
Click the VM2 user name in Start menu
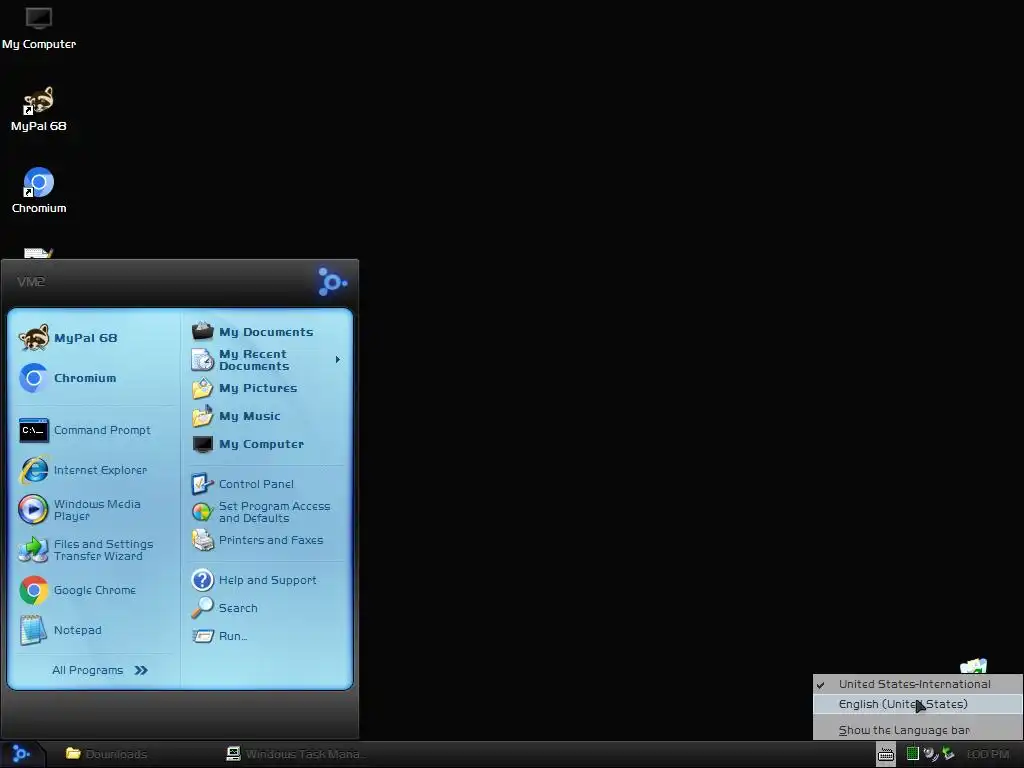click(31, 282)
